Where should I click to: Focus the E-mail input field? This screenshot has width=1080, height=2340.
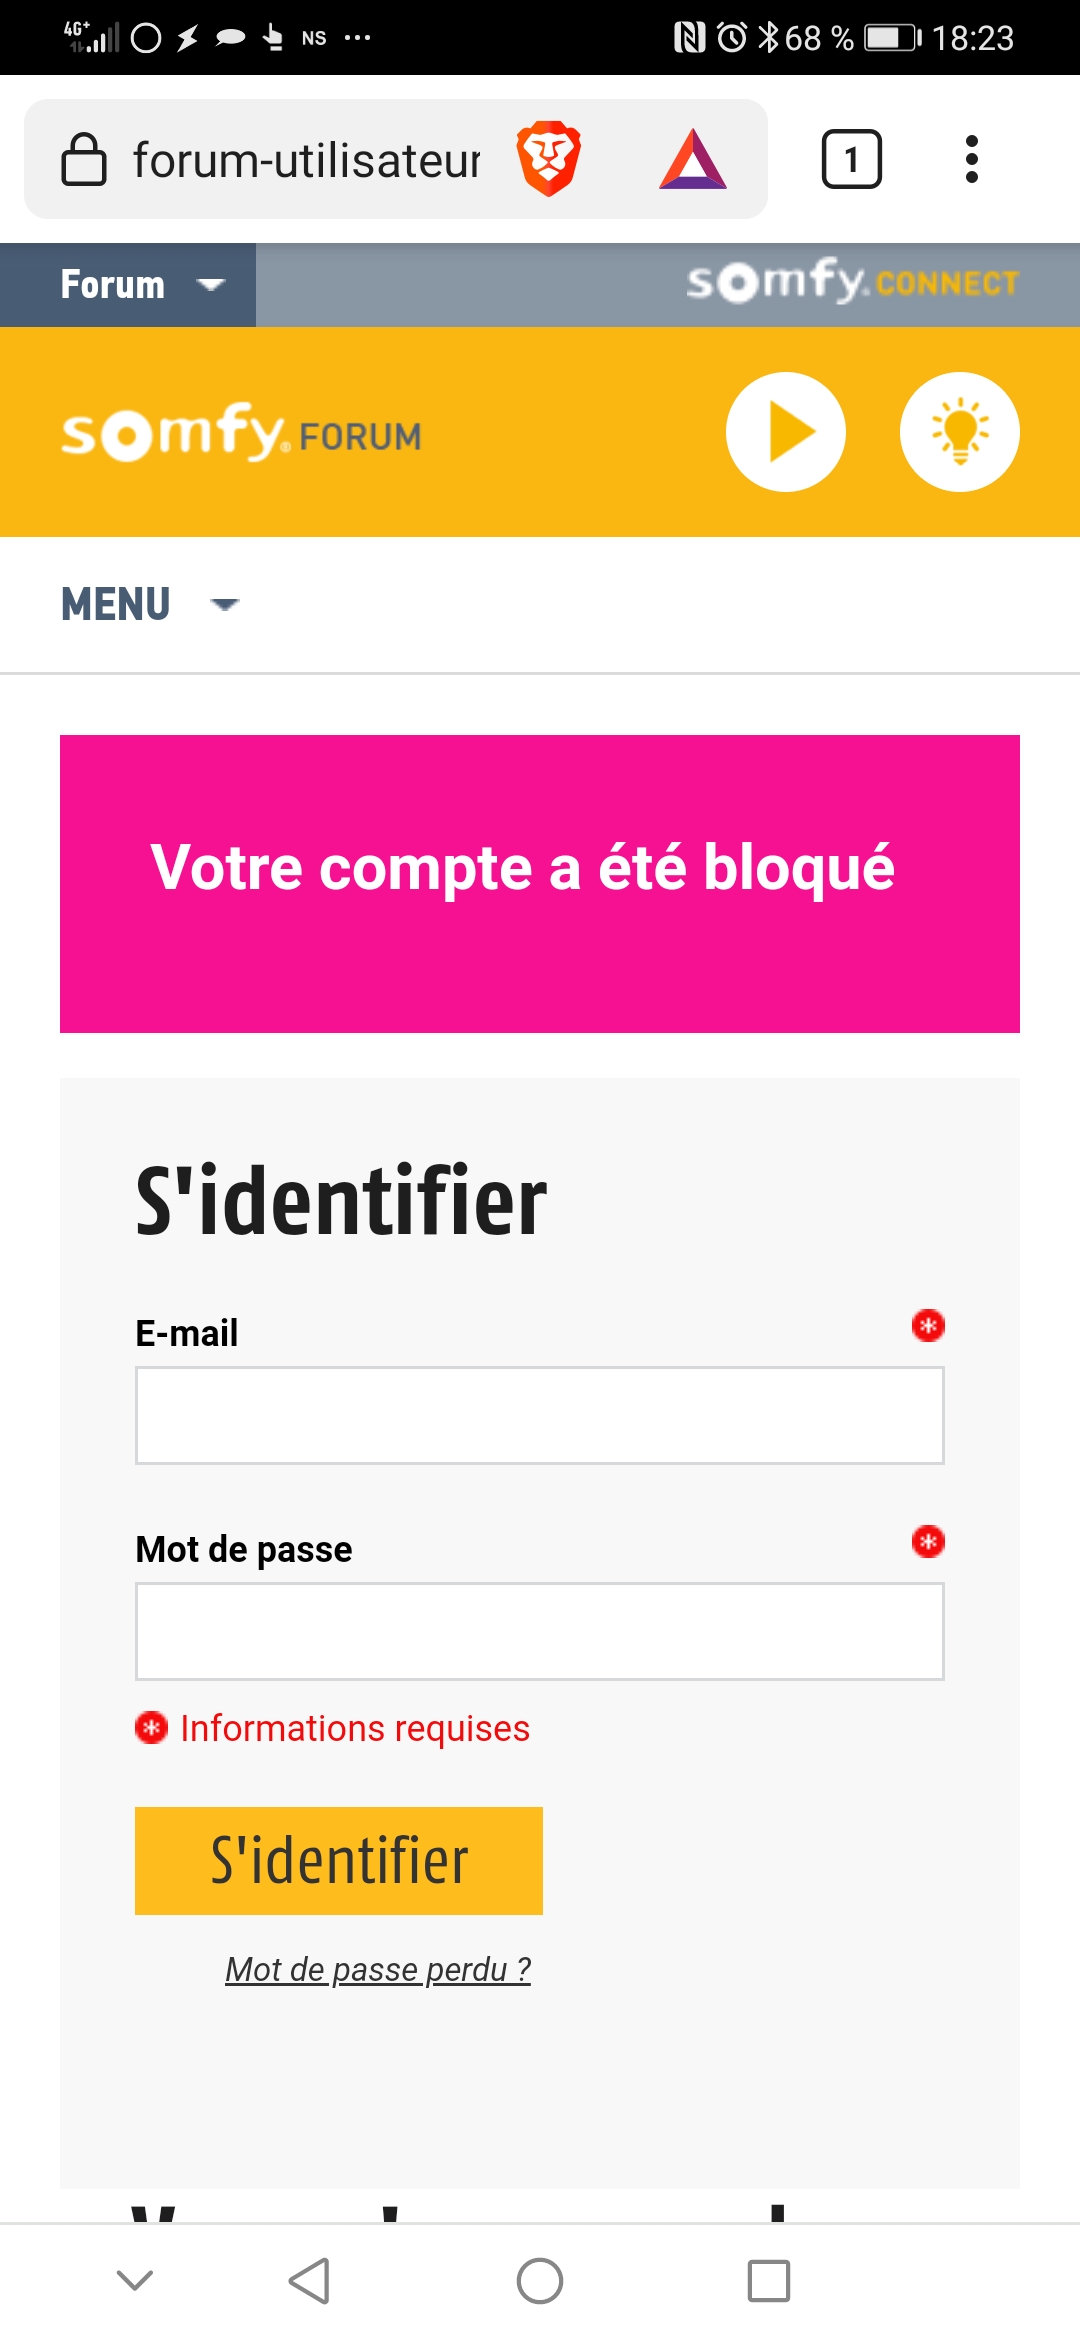[540, 1416]
